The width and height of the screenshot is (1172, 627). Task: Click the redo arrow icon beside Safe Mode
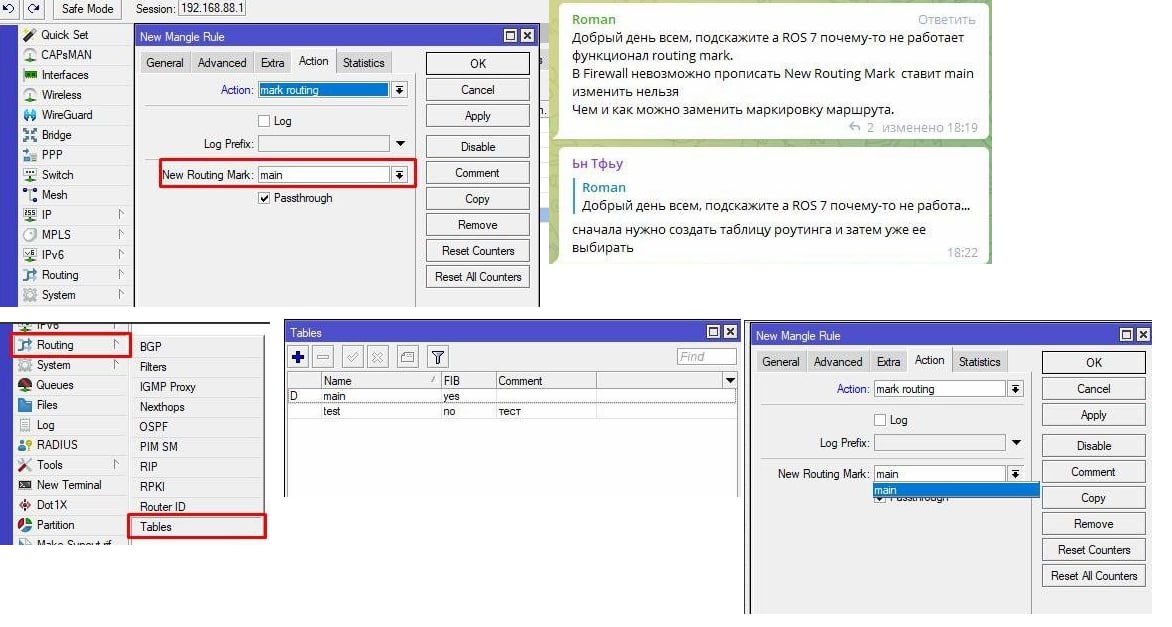(34, 8)
